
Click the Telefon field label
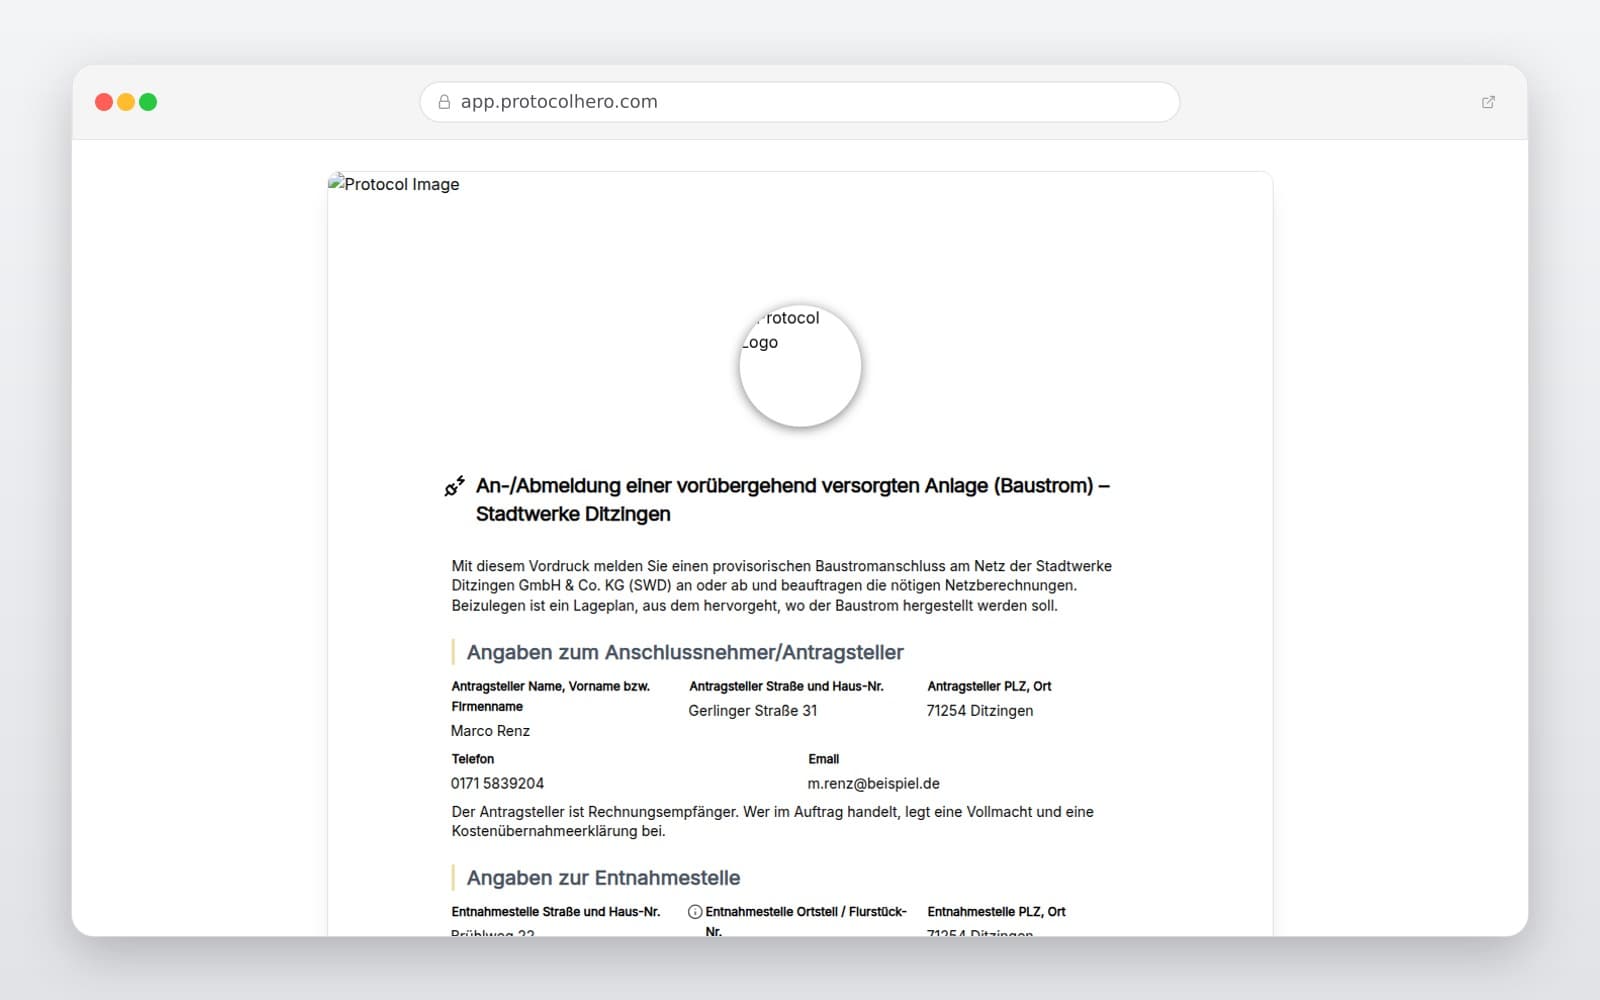point(473,759)
